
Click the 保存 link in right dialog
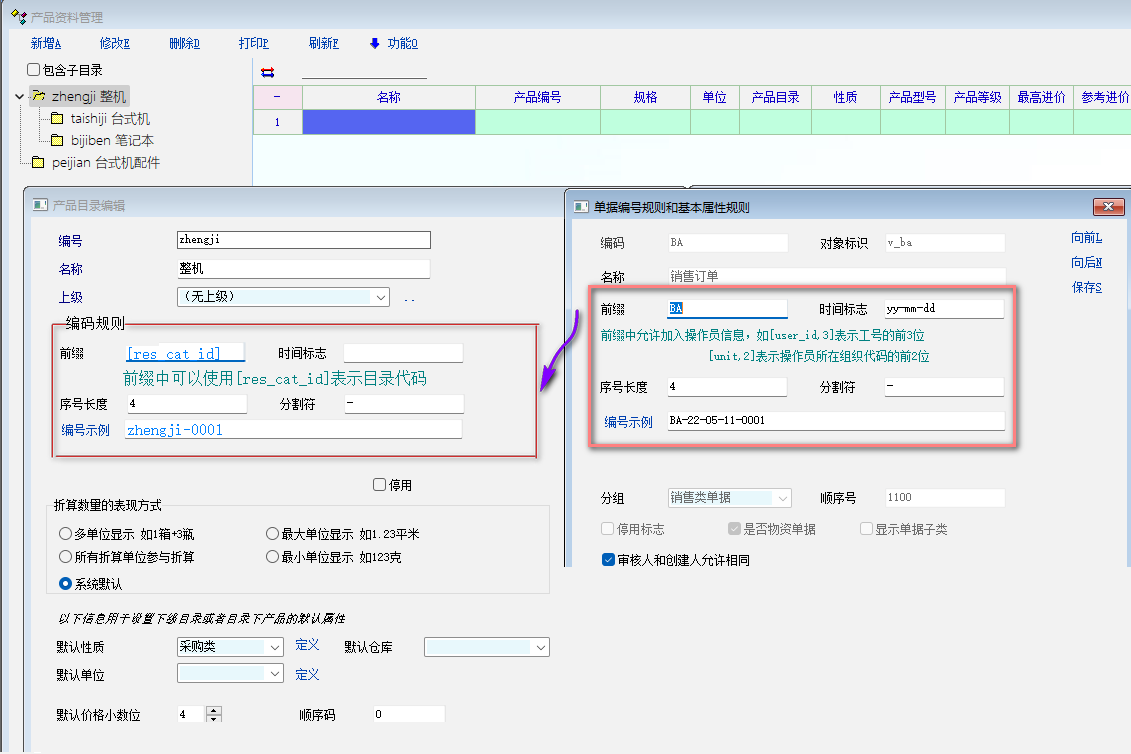pyautogui.click(x=1086, y=288)
